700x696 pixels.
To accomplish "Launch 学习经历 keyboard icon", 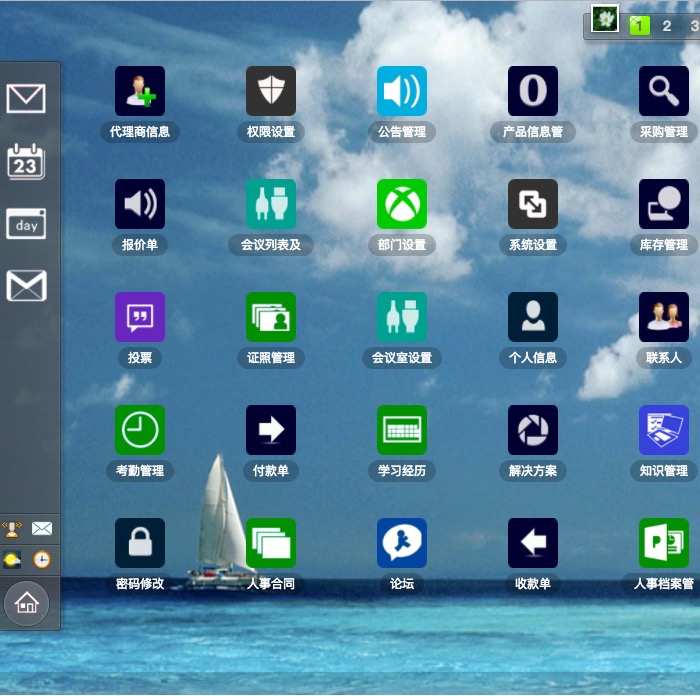I will click(402, 430).
